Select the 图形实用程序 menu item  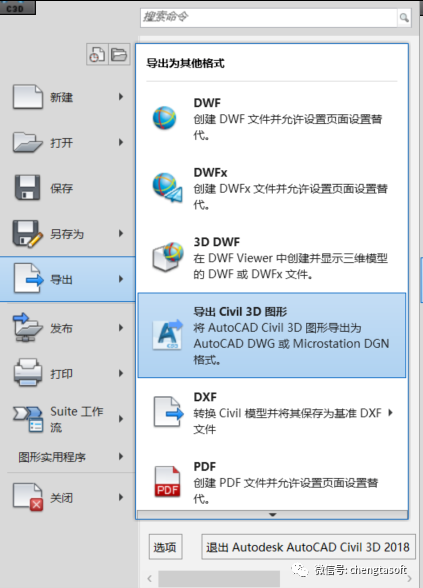[x=68, y=456]
